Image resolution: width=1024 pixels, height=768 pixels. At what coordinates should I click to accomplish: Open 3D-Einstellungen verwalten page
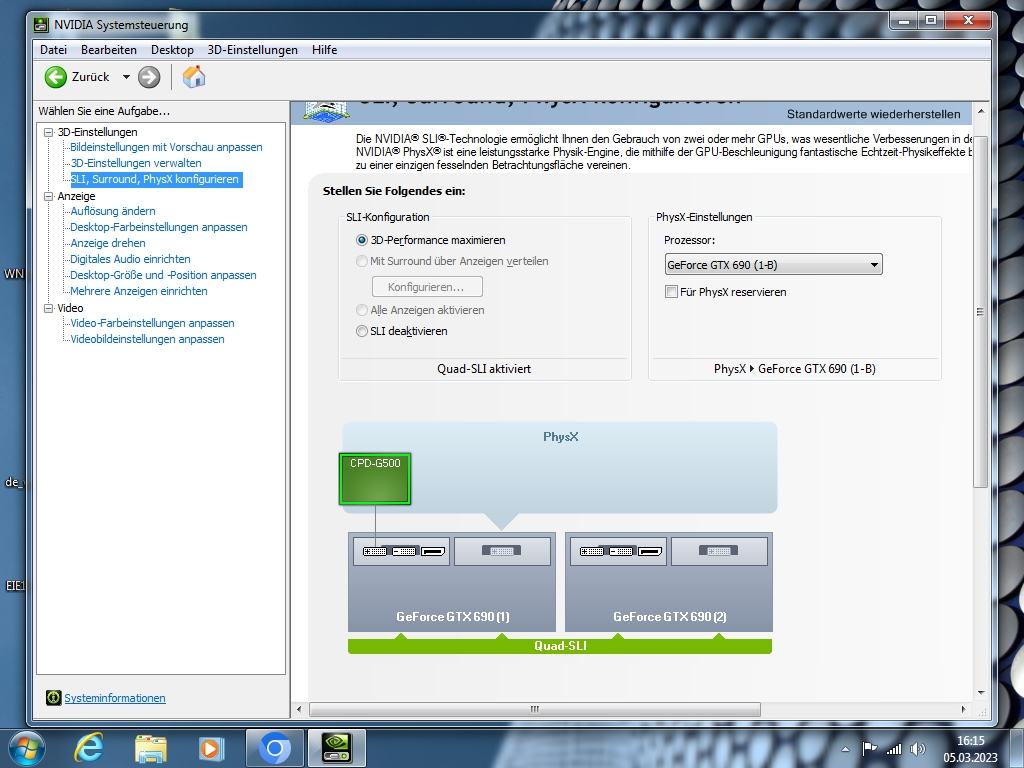pos(136,163)
